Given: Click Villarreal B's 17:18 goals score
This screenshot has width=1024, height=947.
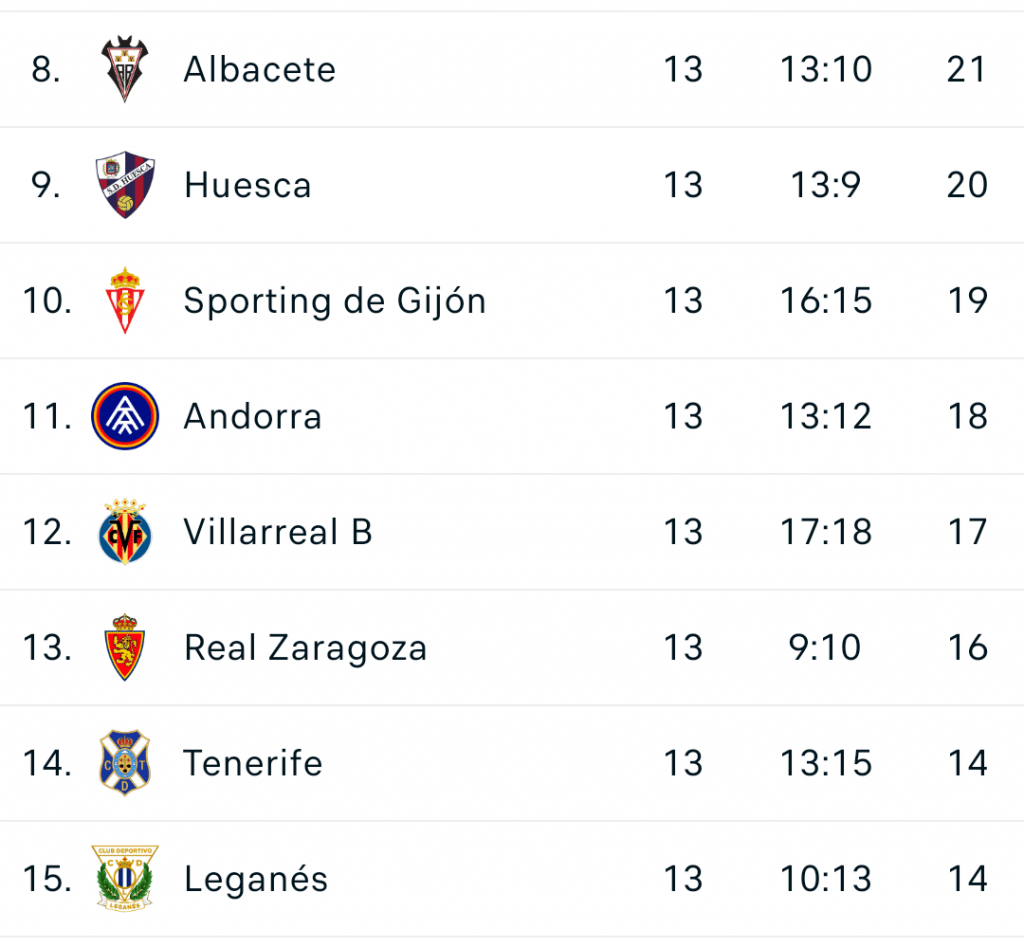Looking at the screenshot, I should click(825, 532).
